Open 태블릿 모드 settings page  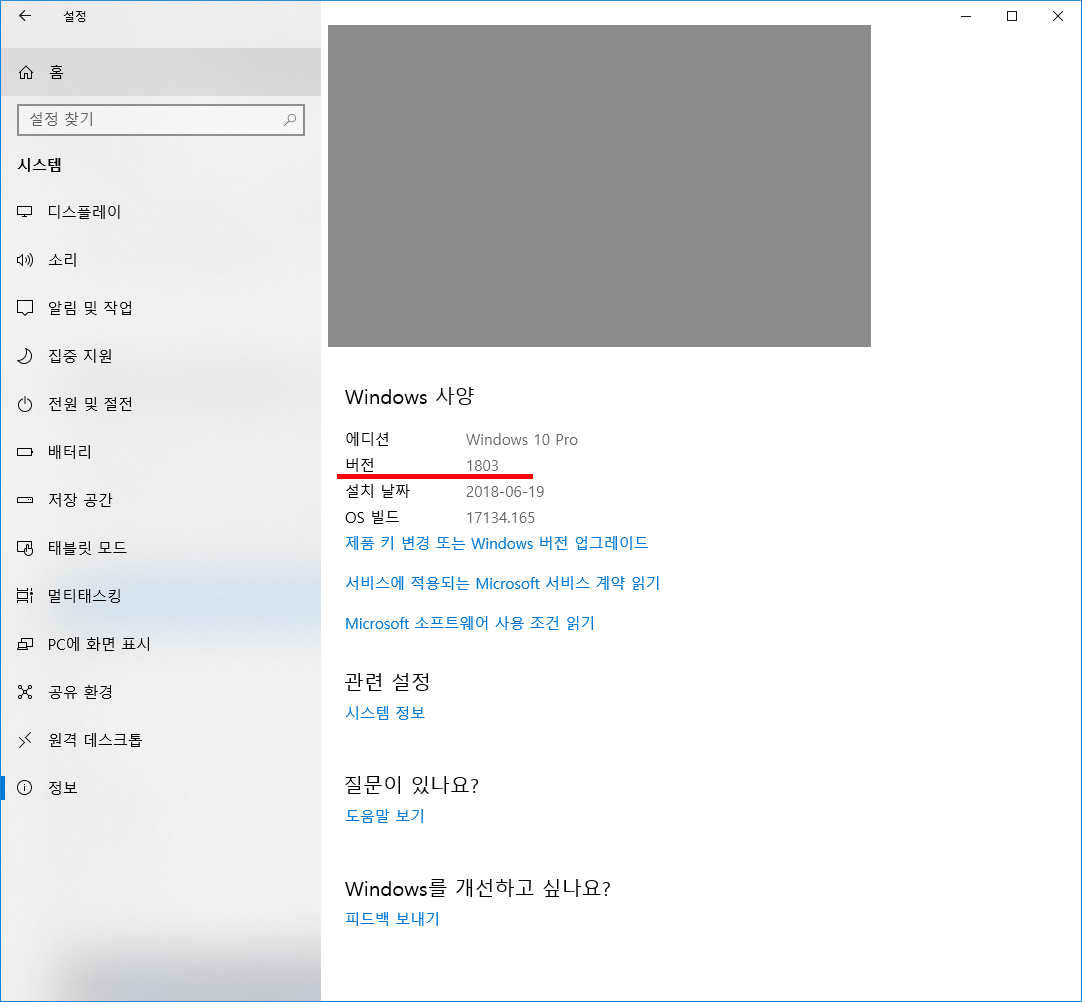tap(161, 548)
